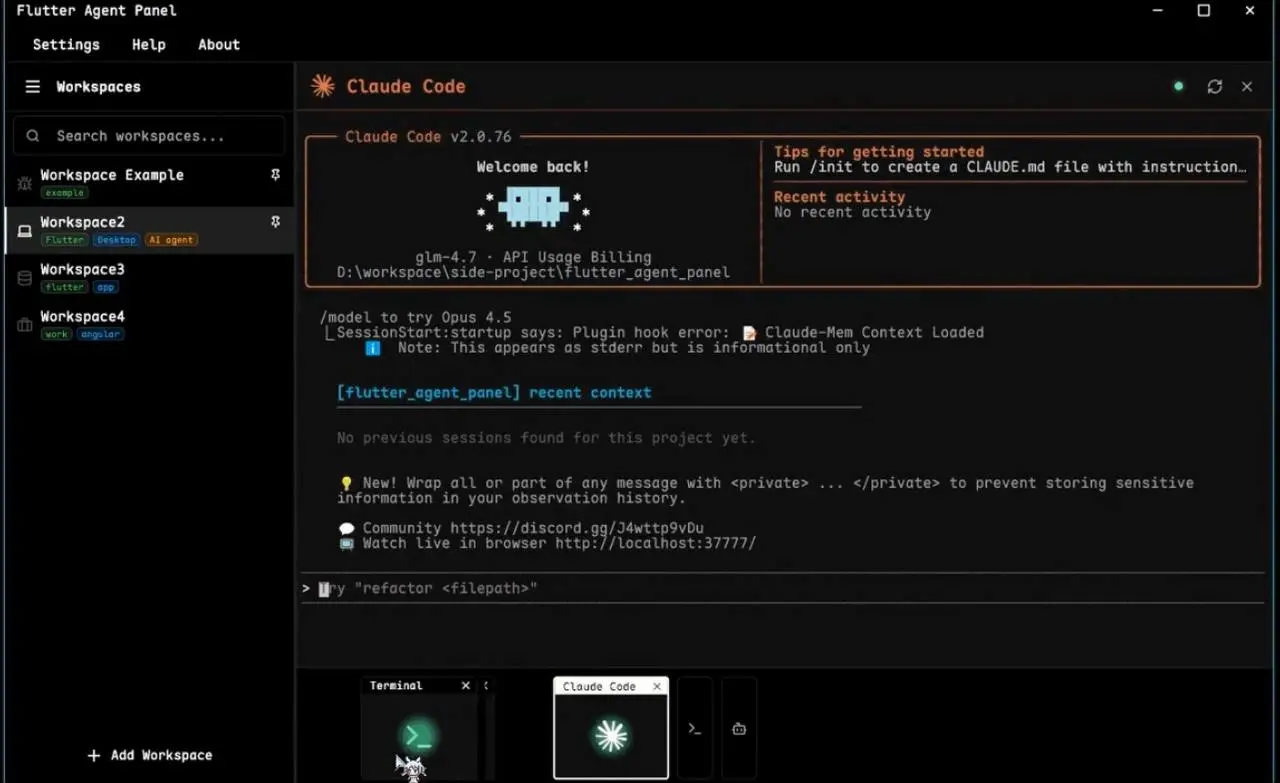
Task: Click the 'app' tag under Workspace3
Action: [x=106, y=287]
